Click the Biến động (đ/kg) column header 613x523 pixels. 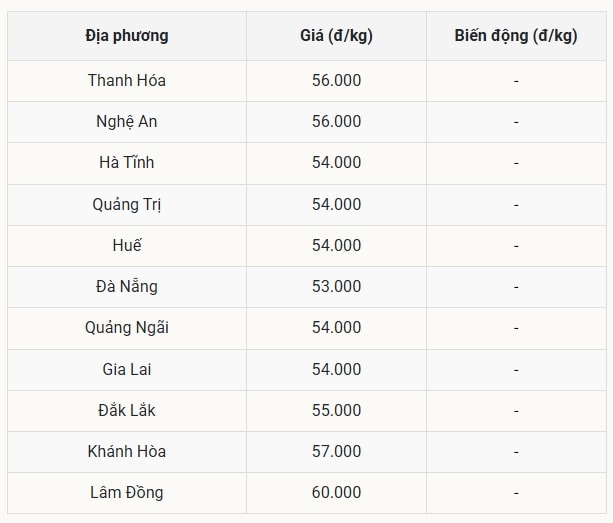(x=515, y=36)
